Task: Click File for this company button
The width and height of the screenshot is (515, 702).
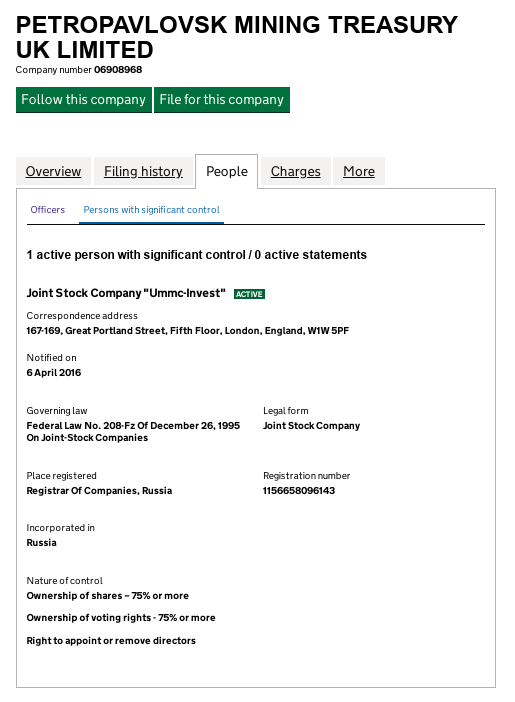Action: (x=222, y=99)
